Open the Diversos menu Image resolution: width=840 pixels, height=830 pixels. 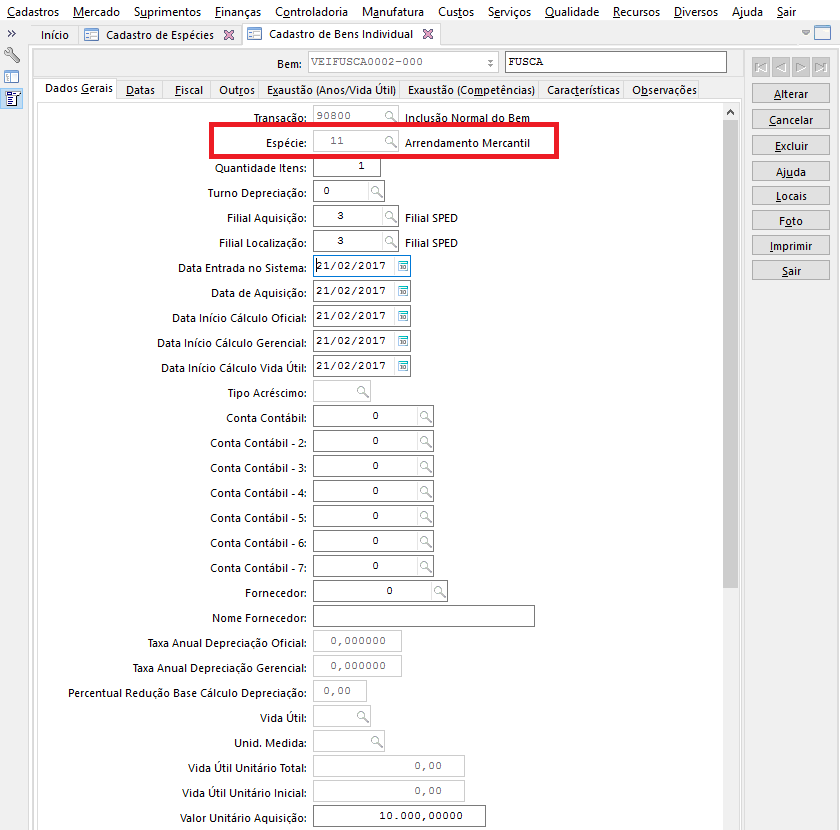(x=695, y=12)
